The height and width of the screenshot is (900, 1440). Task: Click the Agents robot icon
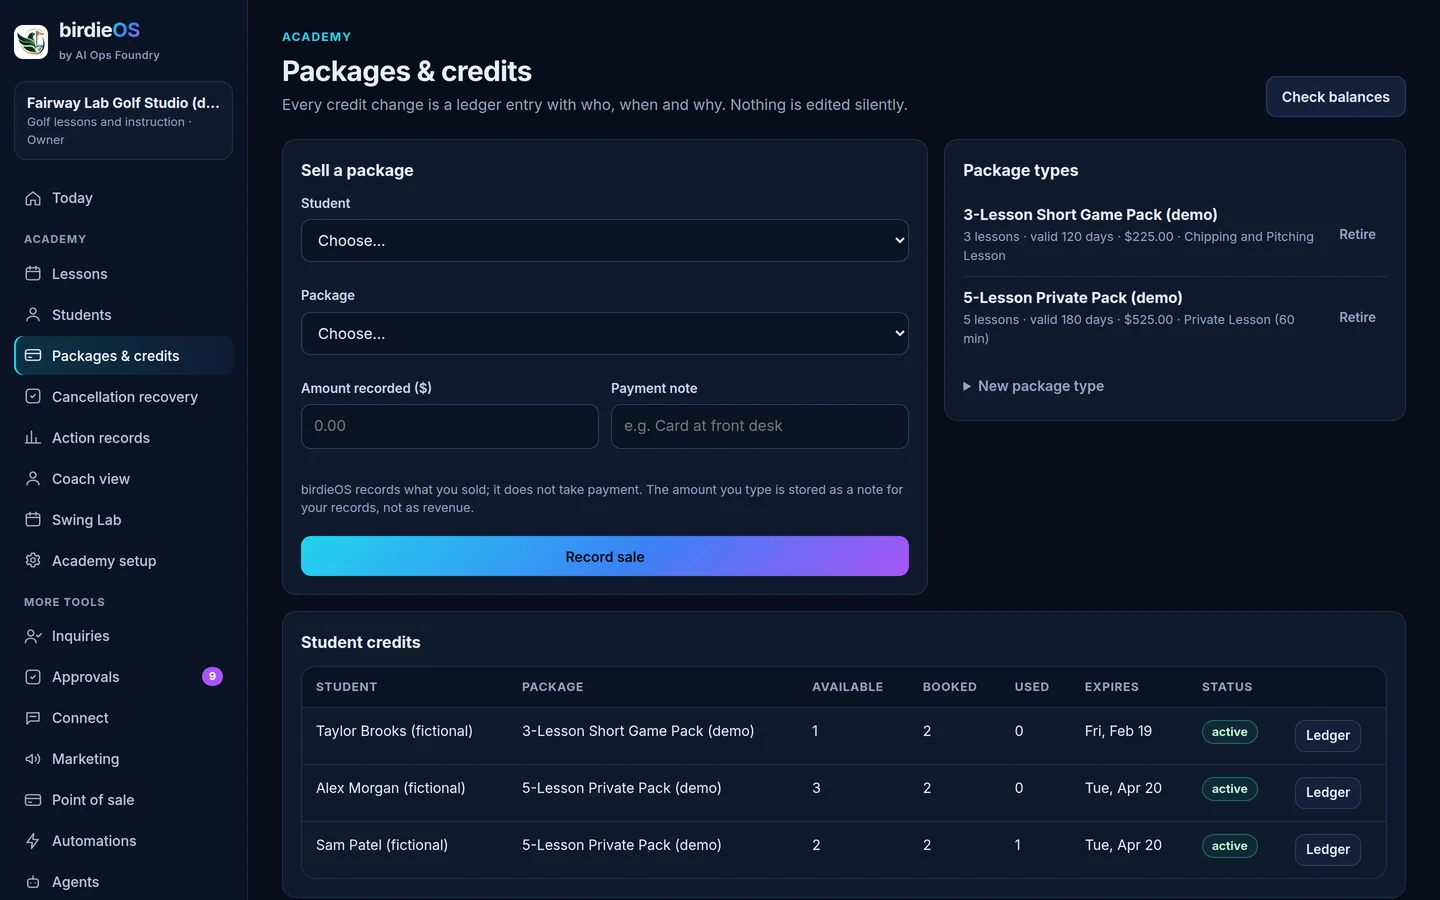(33, 882)
